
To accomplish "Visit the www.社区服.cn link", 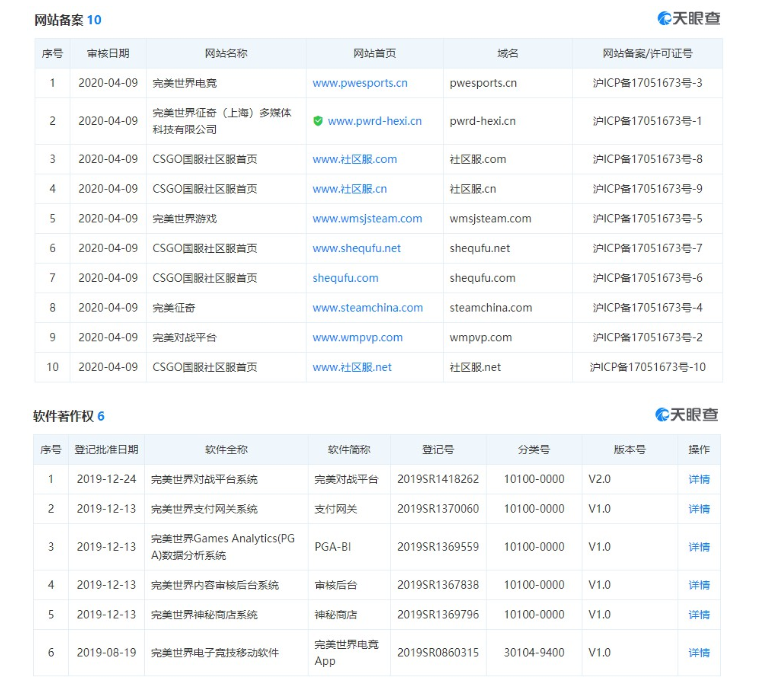I will pyautogui.click(x=350, y=189).
